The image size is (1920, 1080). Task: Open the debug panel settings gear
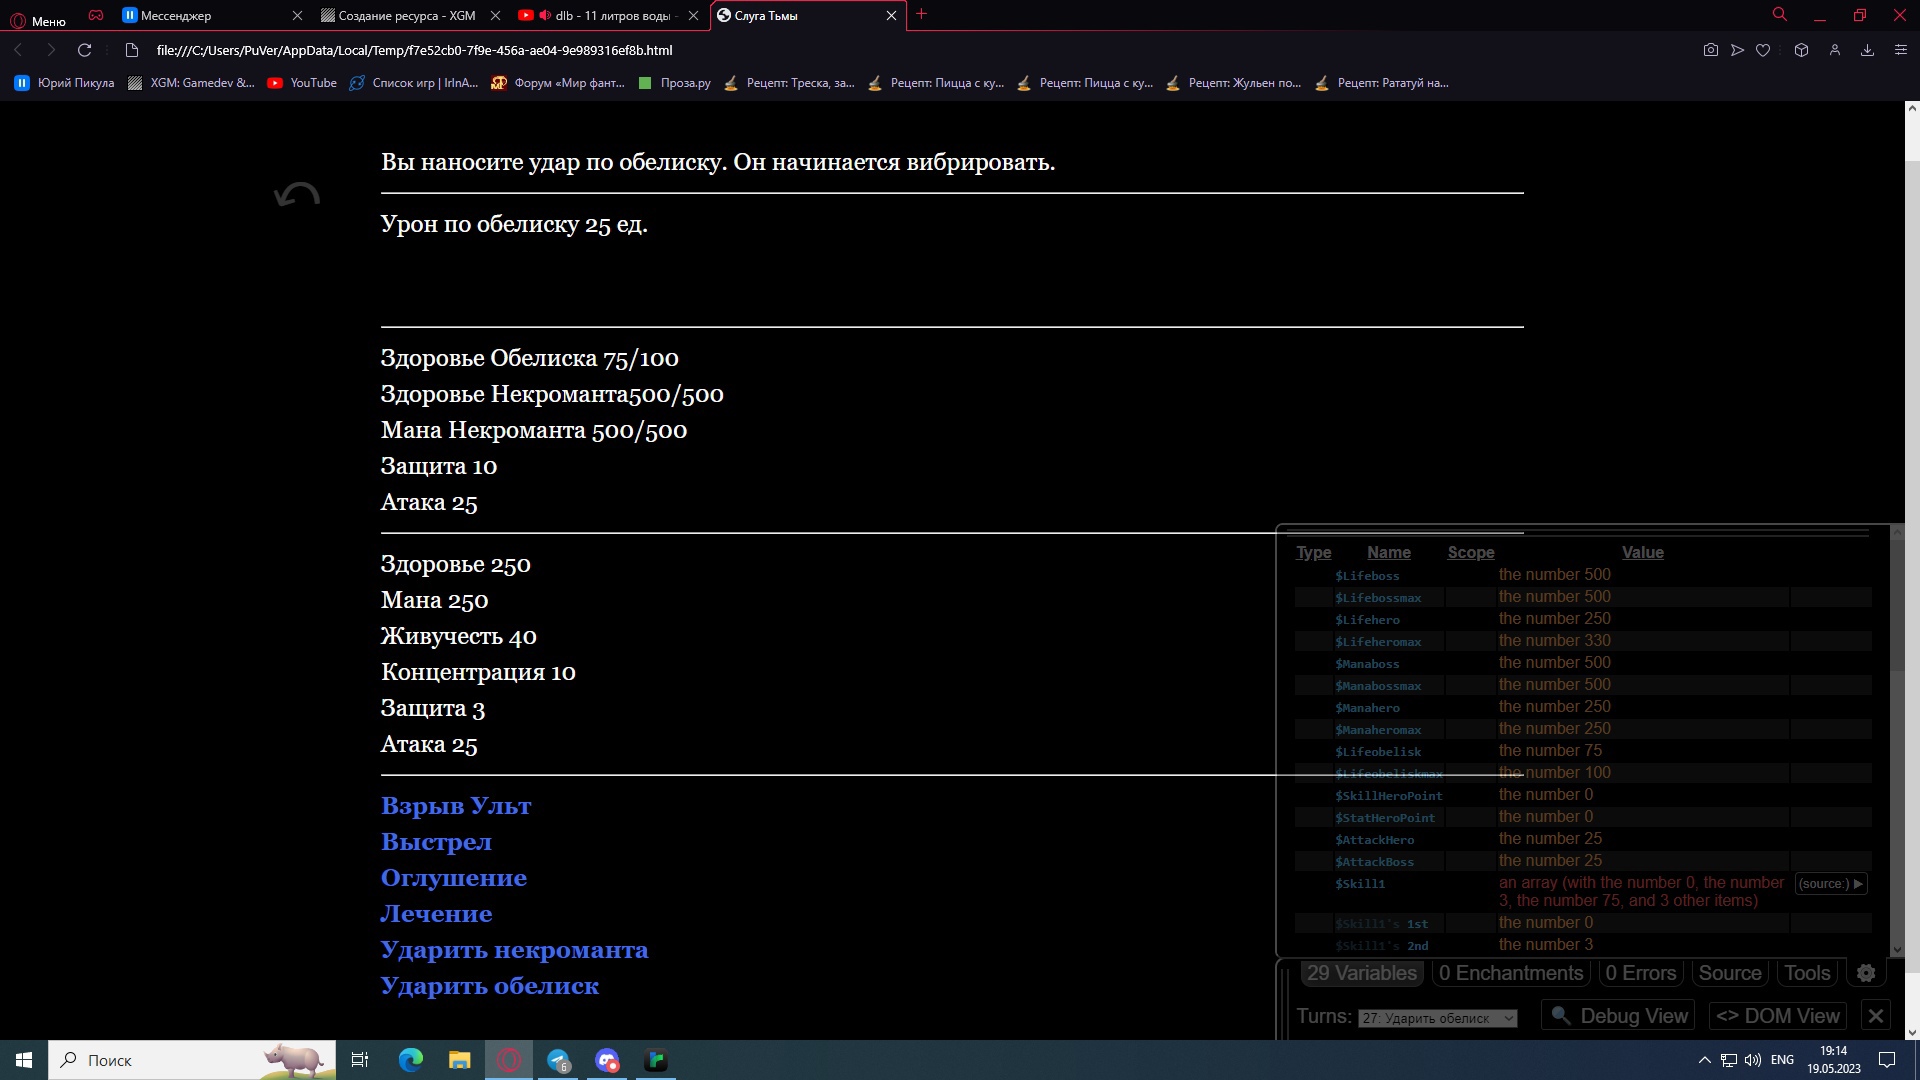point(1866,973)
